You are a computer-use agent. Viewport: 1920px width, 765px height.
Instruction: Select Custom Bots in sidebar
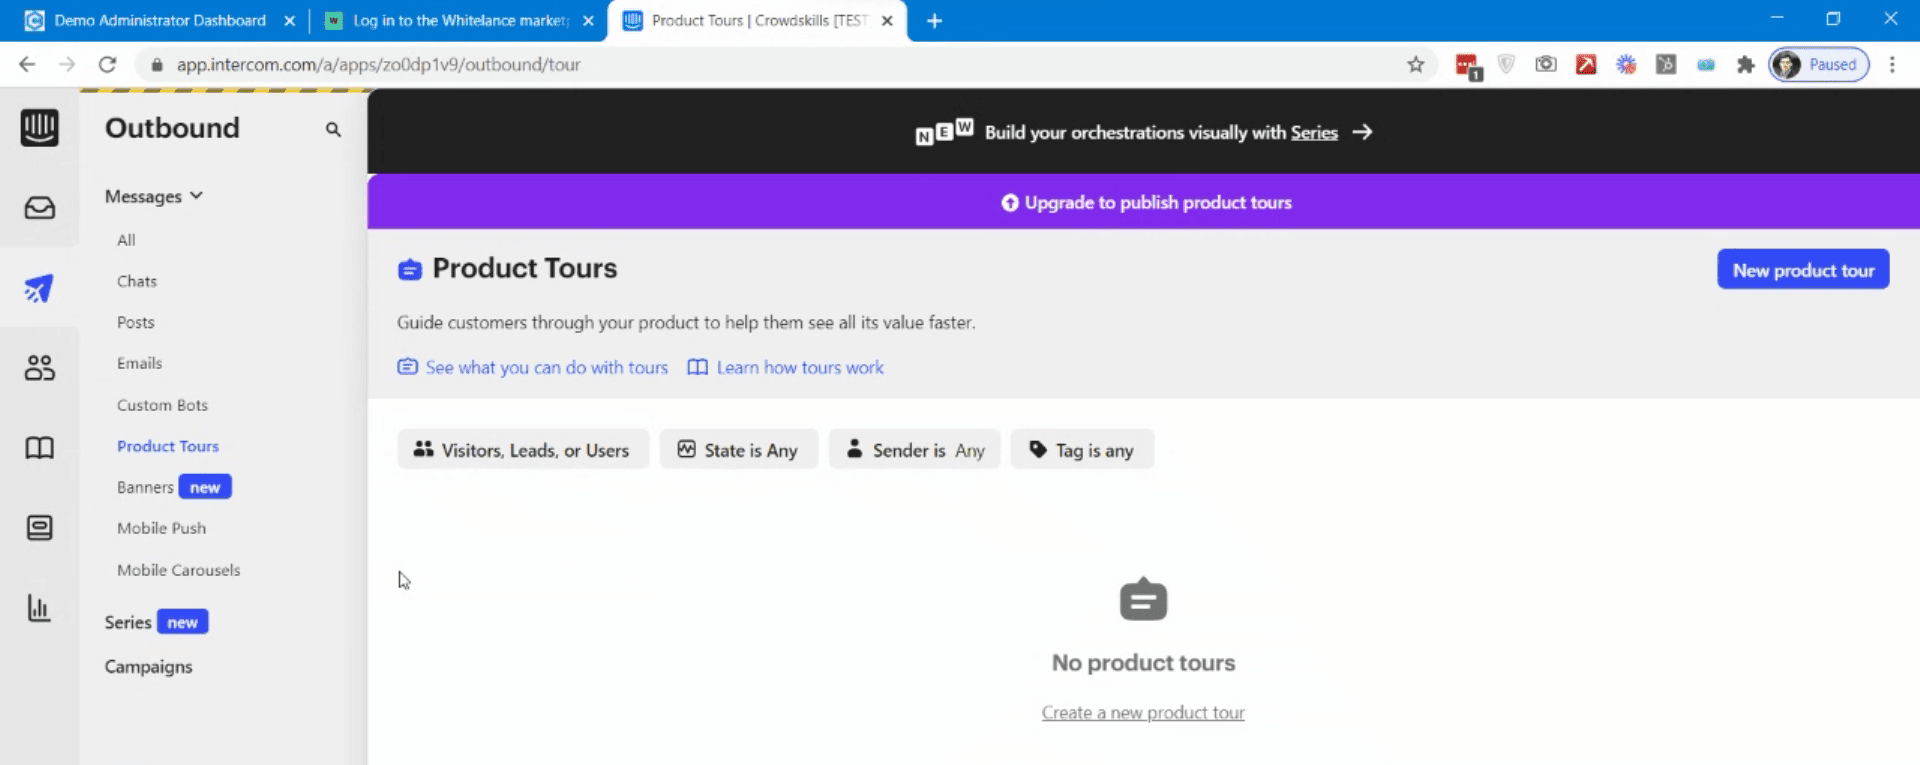[162, 405]
